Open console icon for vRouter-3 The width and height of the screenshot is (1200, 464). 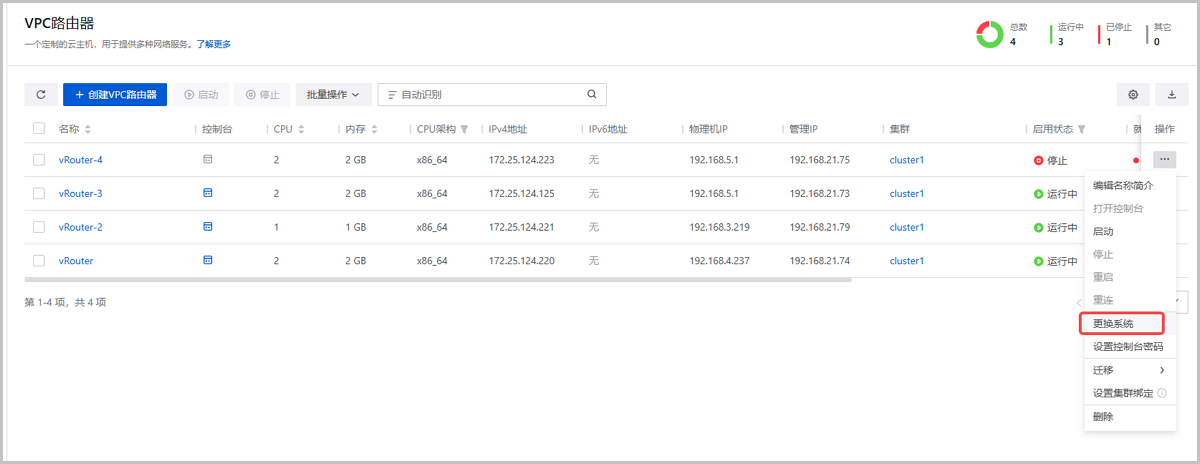208,193
